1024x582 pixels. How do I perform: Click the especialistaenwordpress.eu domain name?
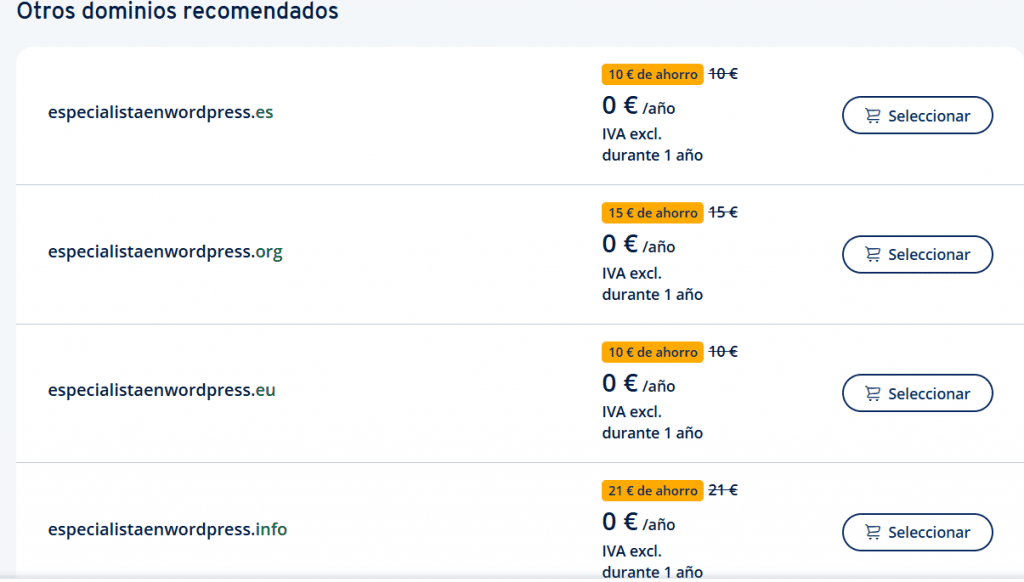tap(162, 390)
